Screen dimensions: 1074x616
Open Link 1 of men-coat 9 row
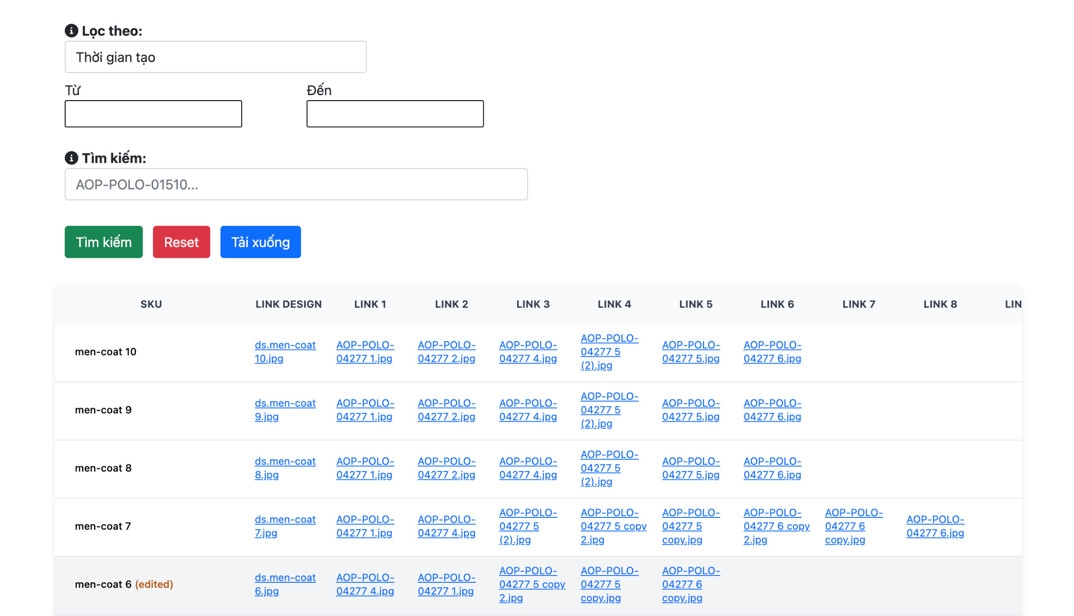(x=365, y=410)
